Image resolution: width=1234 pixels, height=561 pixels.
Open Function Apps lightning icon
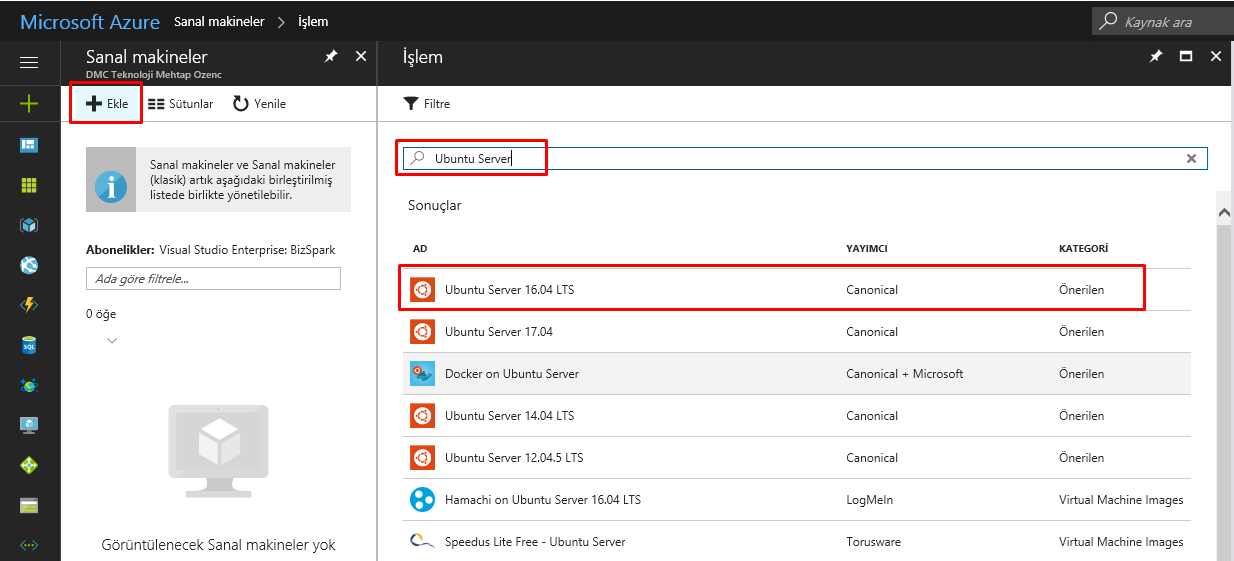tap(29, 305)
